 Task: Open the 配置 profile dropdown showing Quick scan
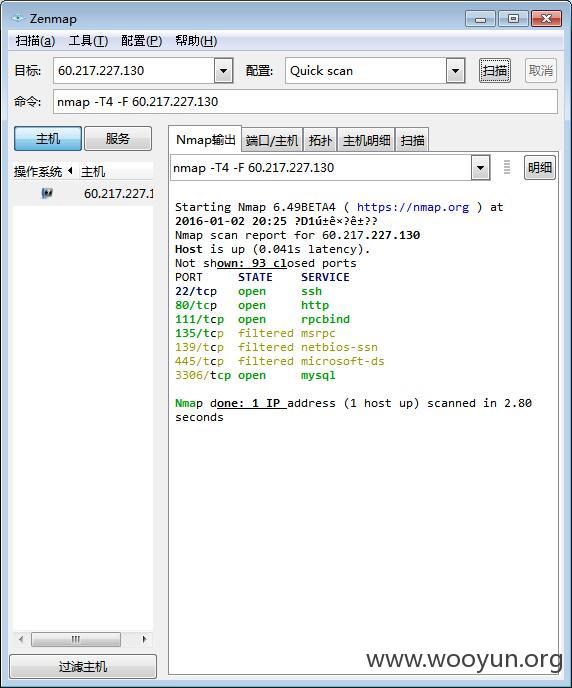pyautogui.click(x=455, y=71)
